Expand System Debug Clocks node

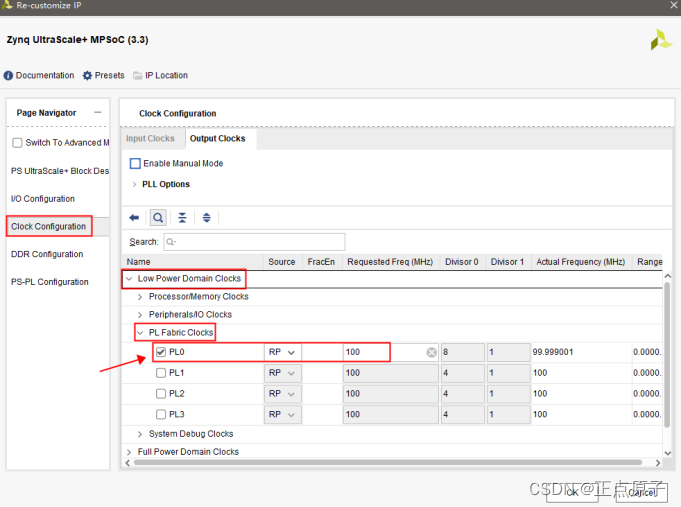140,434
